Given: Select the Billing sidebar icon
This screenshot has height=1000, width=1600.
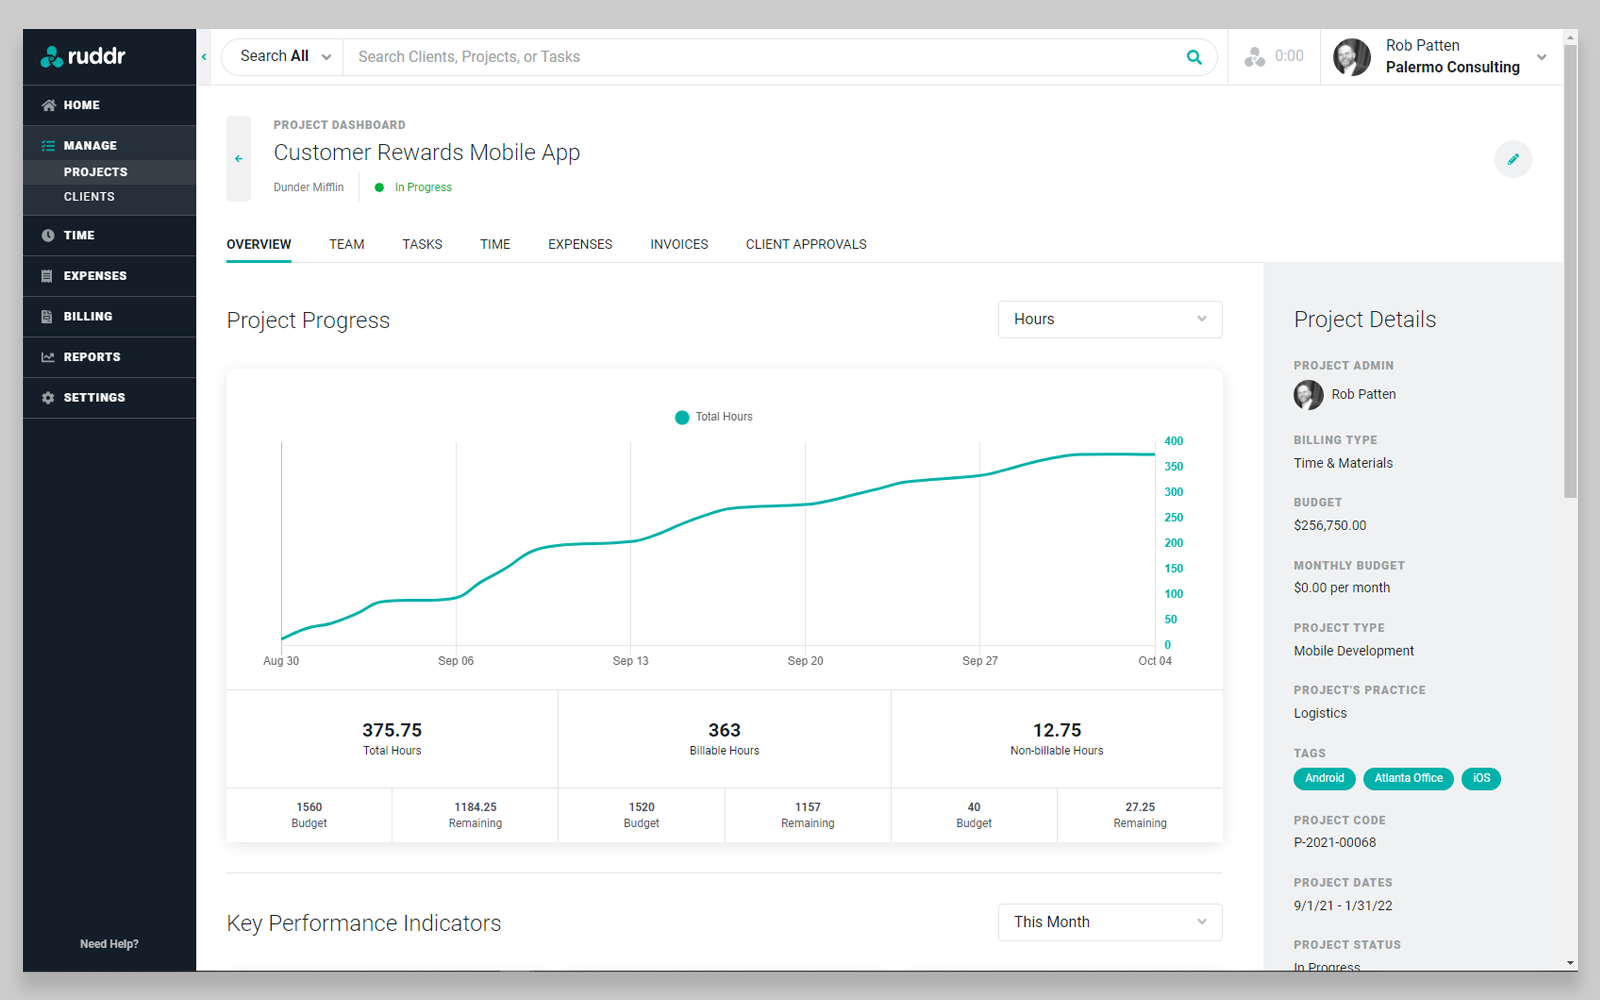Looking at the screenshot, I should (47, 316).
